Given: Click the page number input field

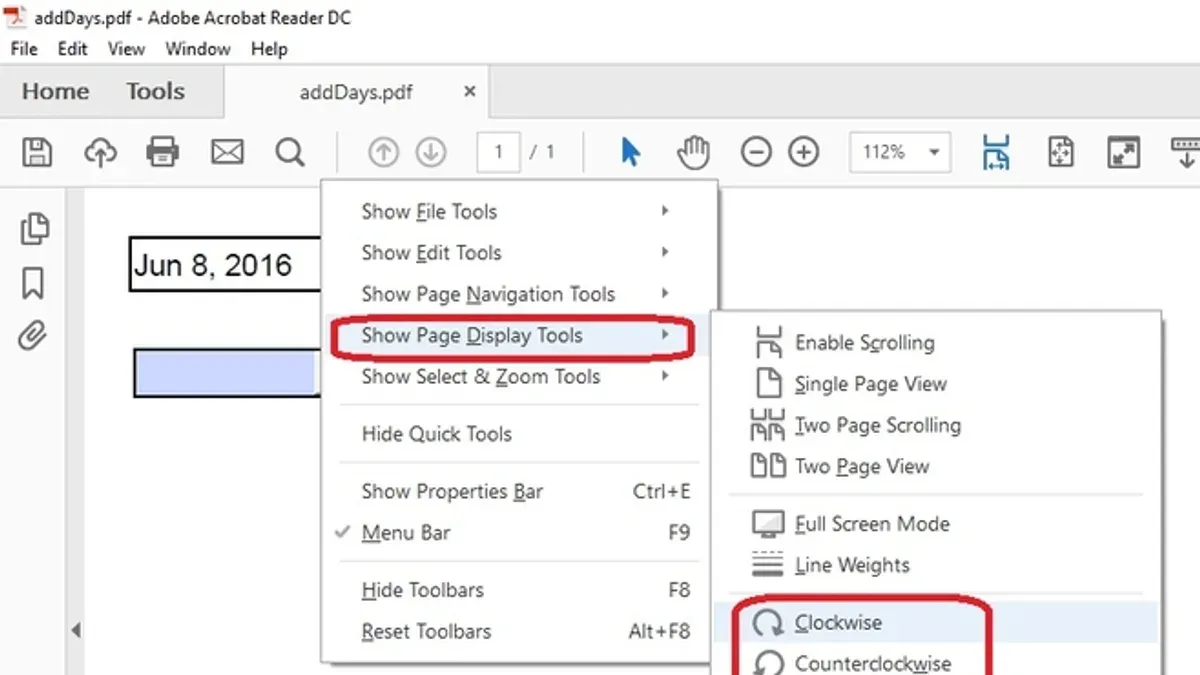Looking at the screenshot, I should (x=499, y=152).
